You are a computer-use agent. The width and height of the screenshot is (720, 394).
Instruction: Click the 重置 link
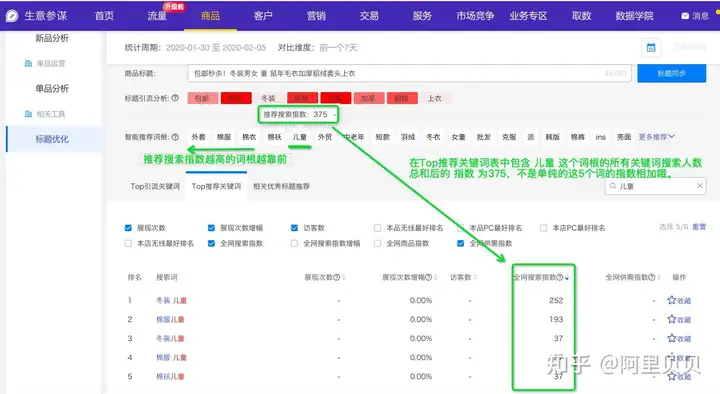point(699,227)
